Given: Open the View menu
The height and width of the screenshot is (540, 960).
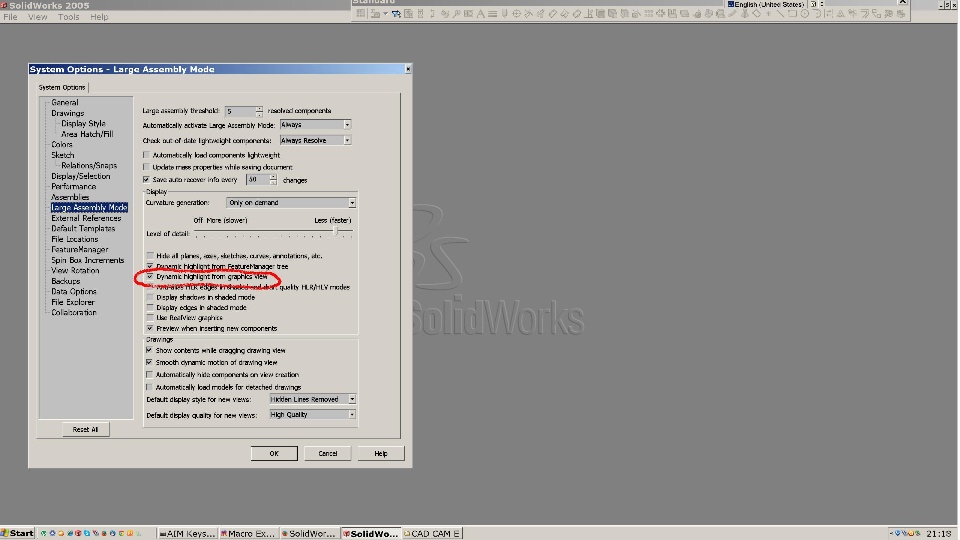Looking at the screenshot, I should coord(37,17).
